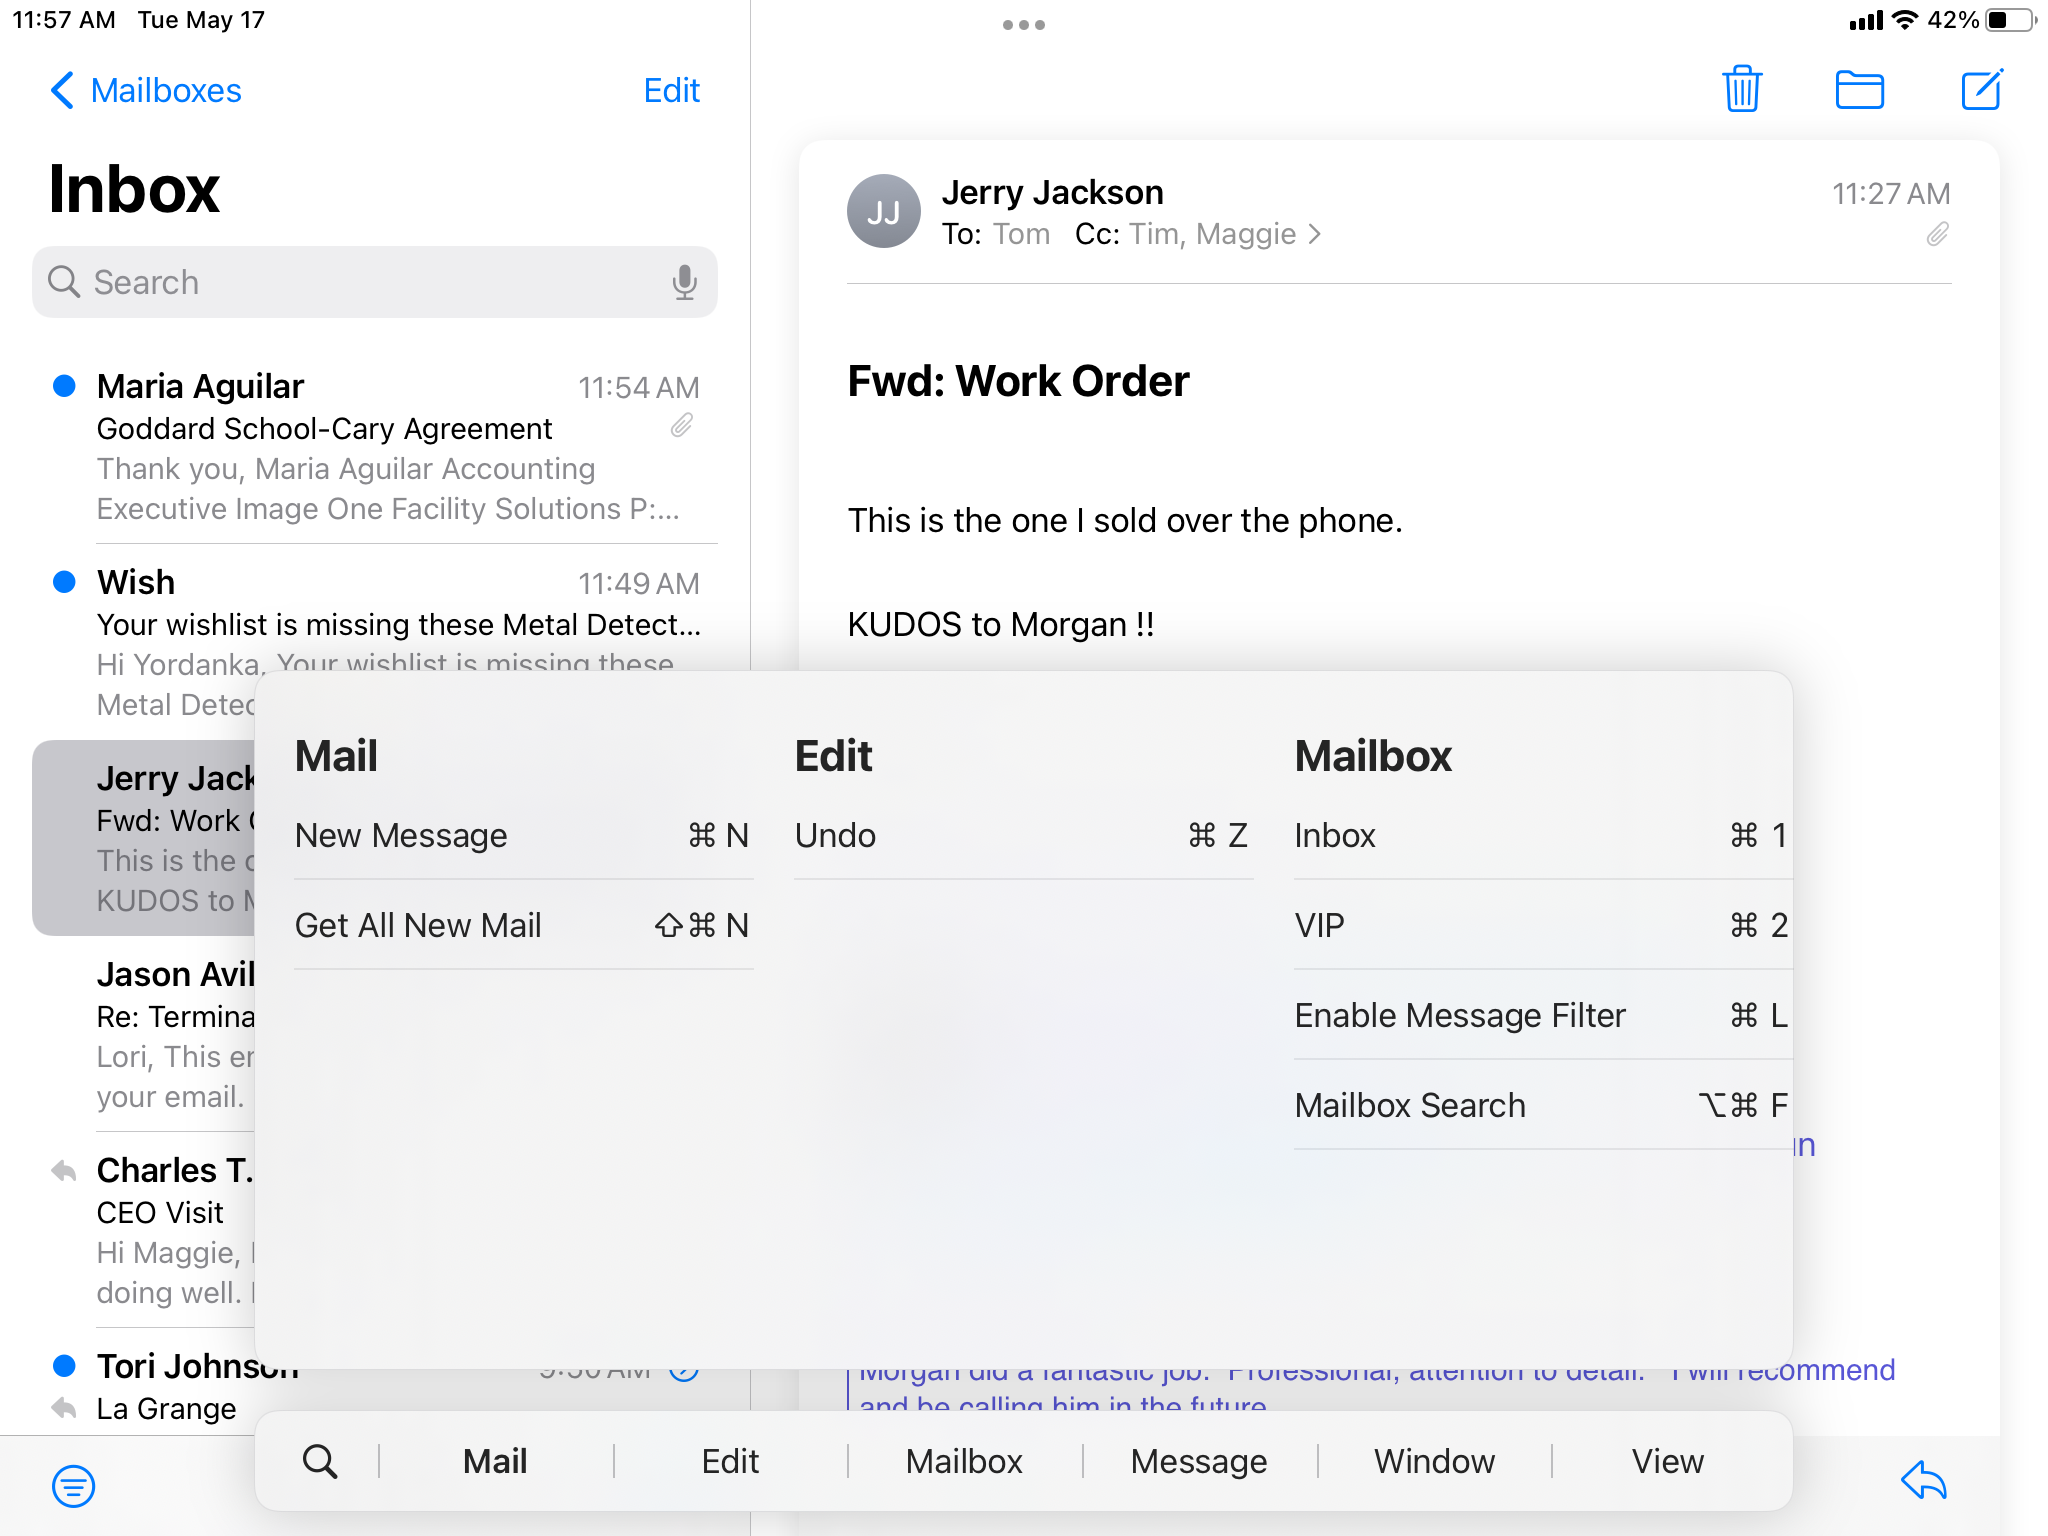Switch to the Message shortcut tab
The image size is (2048, 1536).
point(1198,1461)
